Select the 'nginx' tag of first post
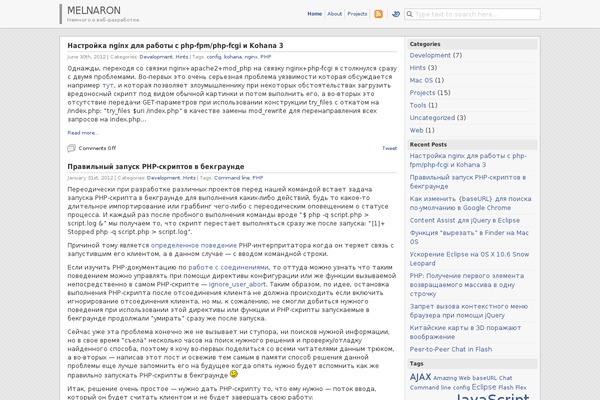Image resolution: width=600 pixels, height=400 pixels. tap(251, 57)
